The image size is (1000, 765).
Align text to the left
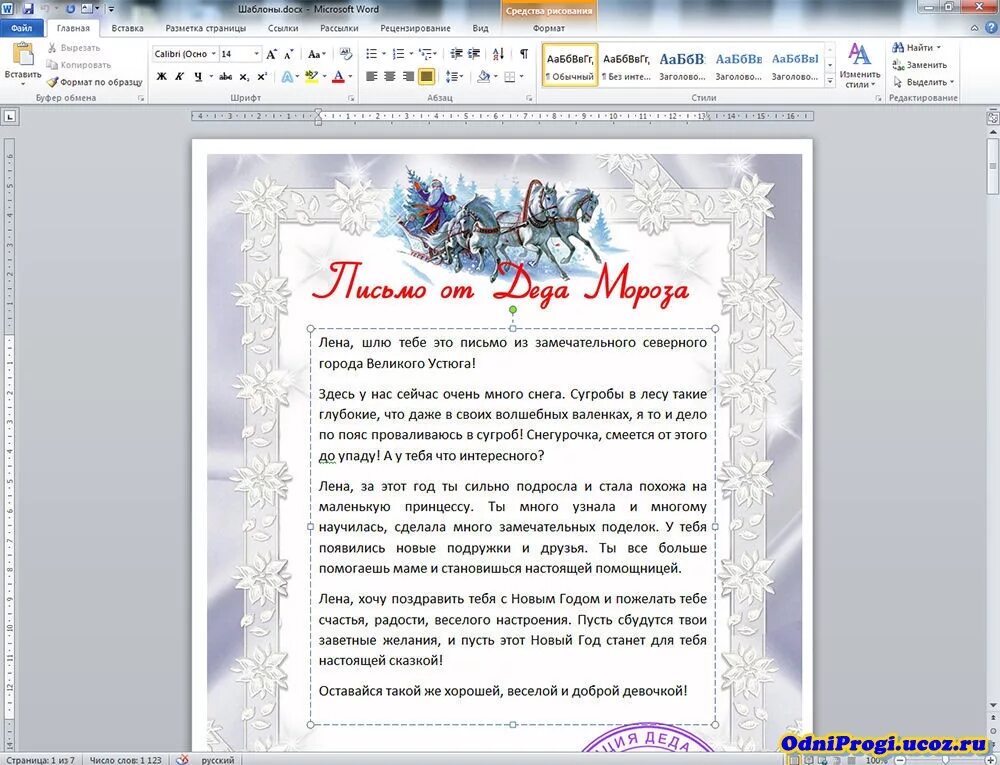coord(372,76)
